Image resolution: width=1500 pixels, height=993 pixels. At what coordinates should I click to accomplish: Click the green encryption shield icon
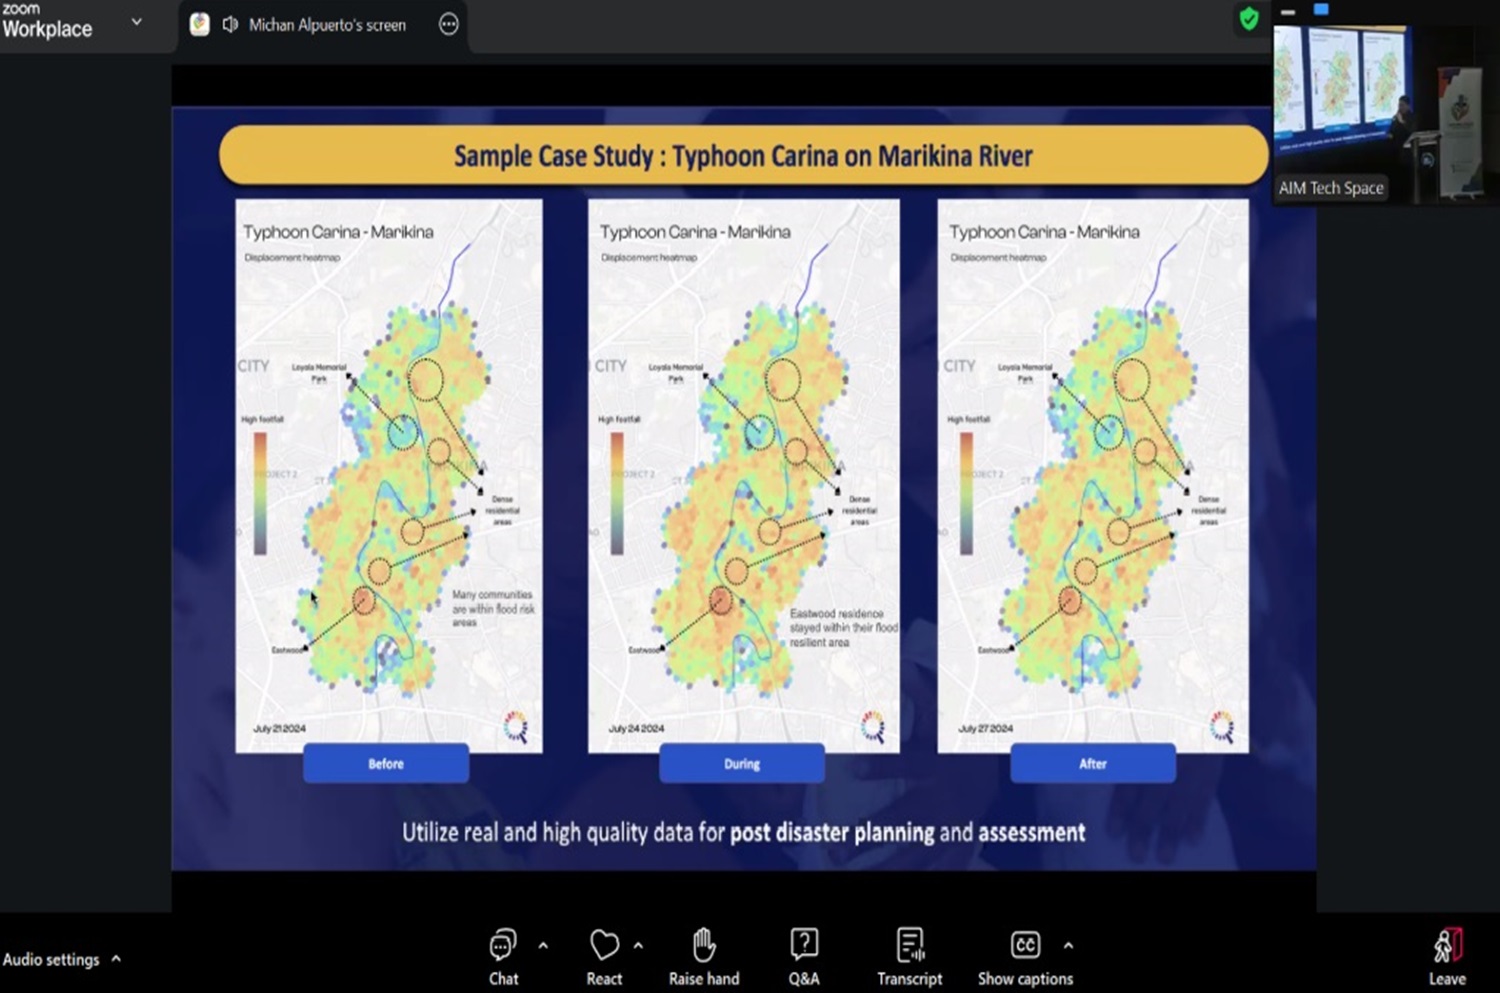[x=1248, y=19]
